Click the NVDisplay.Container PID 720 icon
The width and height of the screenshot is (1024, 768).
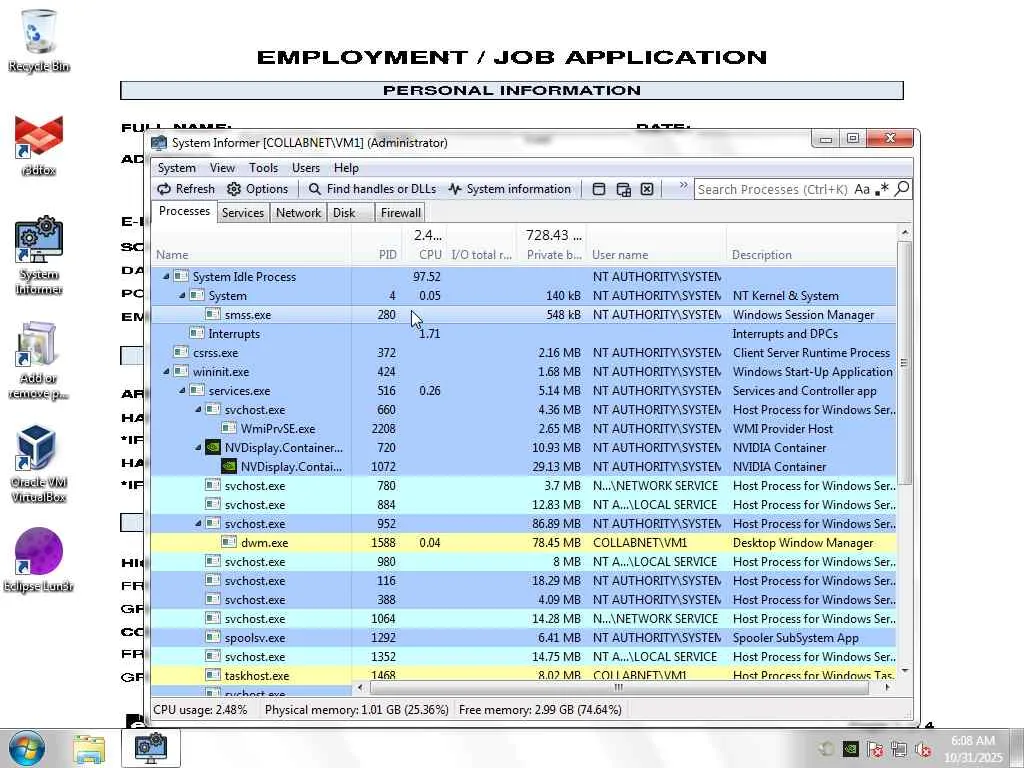pyautogui.click(x=213, y=447)
